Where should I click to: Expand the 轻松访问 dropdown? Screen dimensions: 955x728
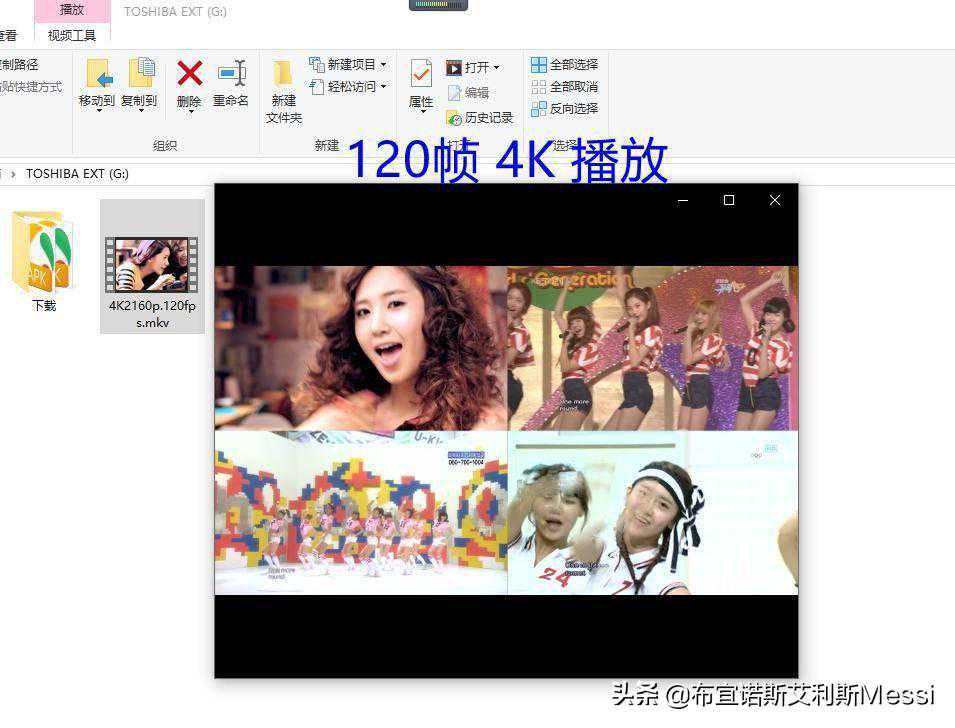383,87
